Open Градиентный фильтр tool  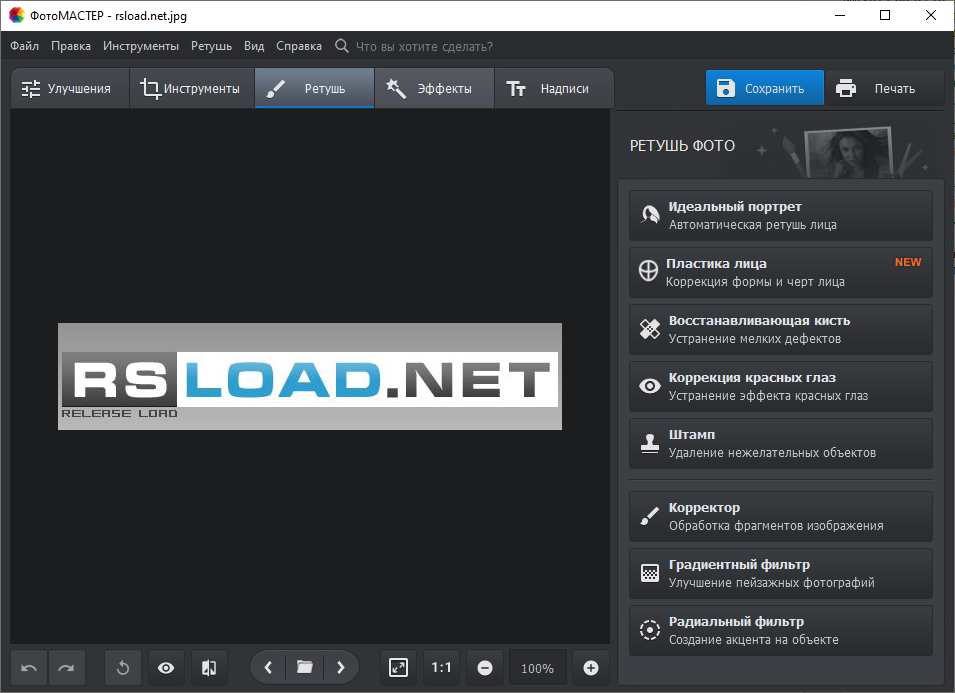pos(780,573)
